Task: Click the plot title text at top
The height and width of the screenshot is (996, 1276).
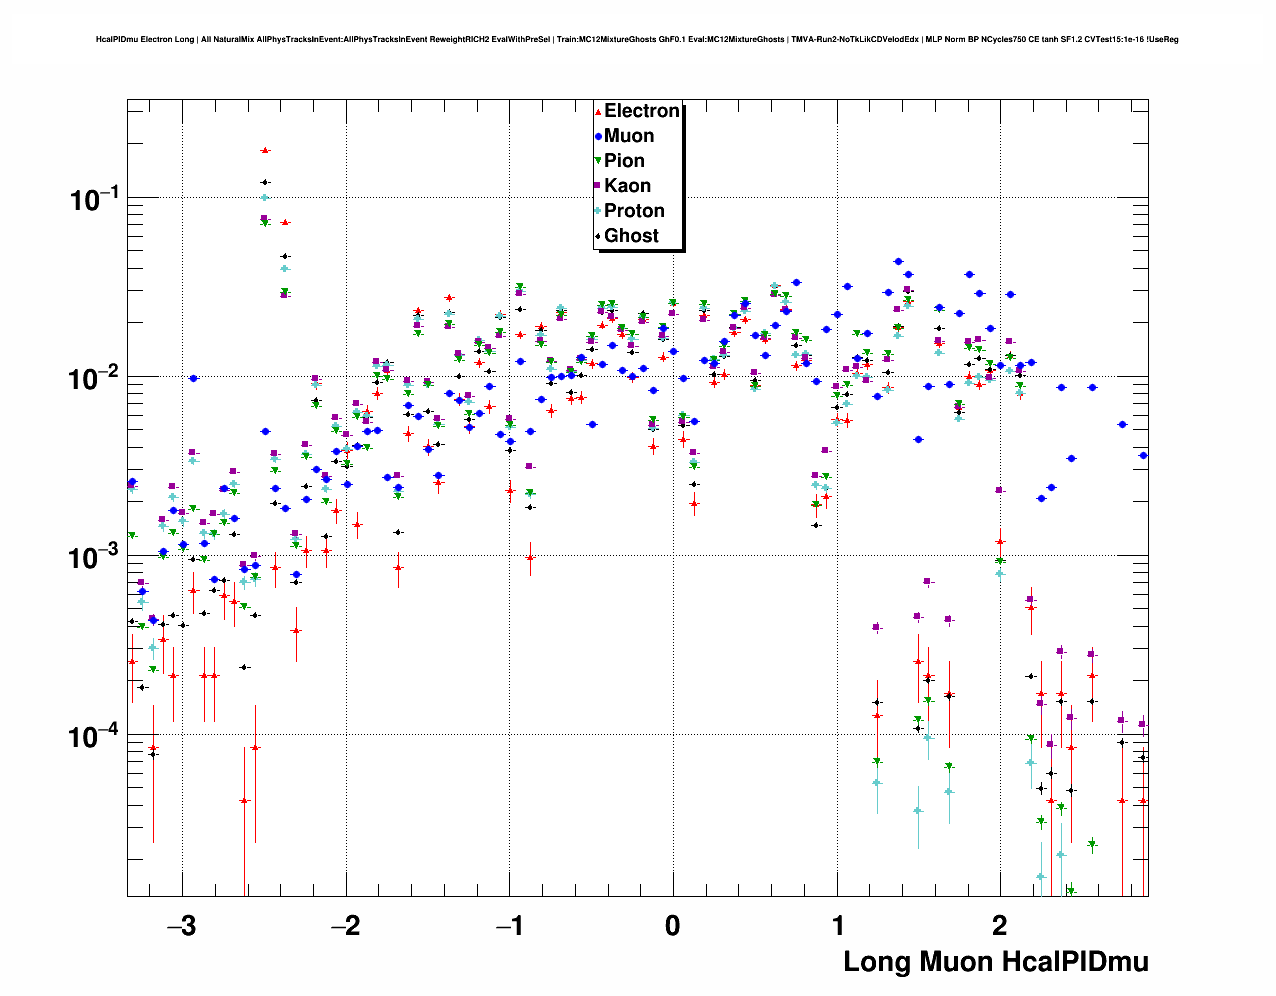Action: pyautogui.click(x=637, y=39)
